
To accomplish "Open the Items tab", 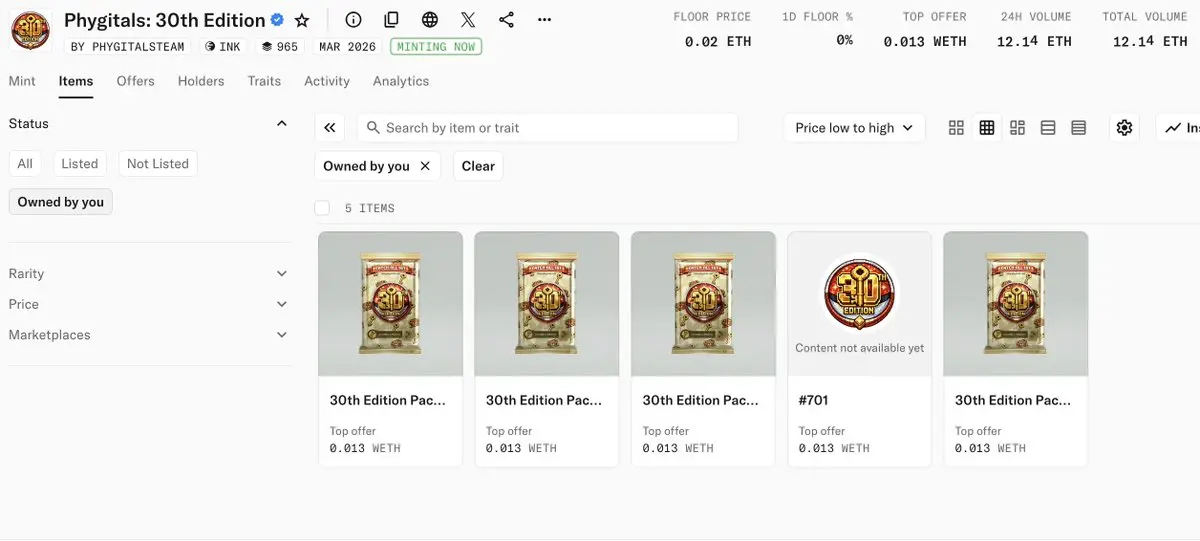I will point(76,81).
